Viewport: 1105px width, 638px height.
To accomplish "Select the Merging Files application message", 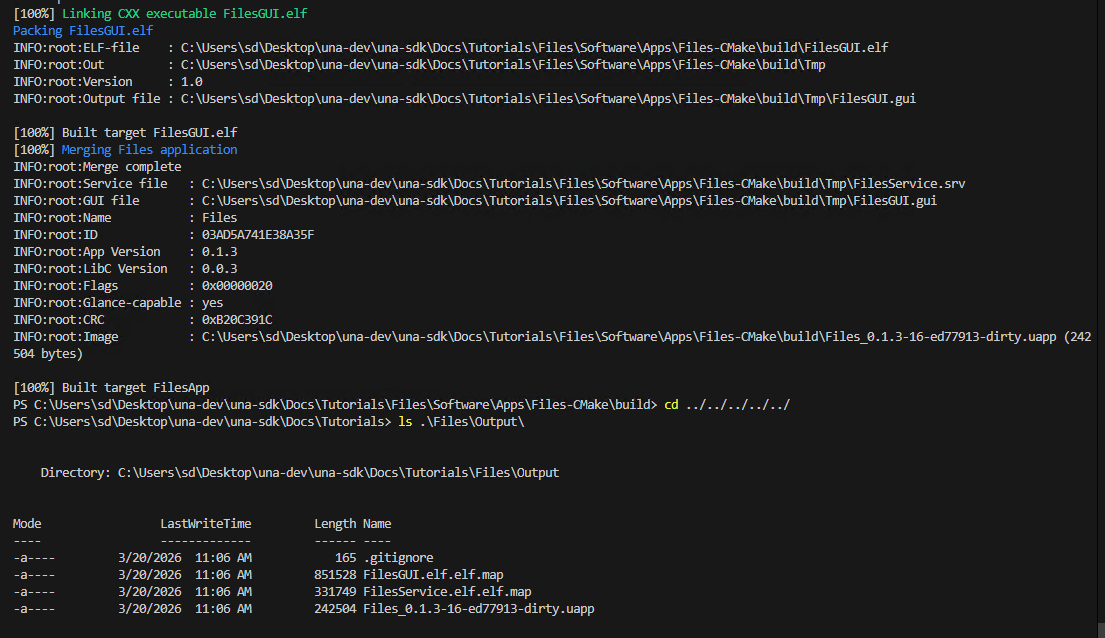I will (x=148, y=149).
